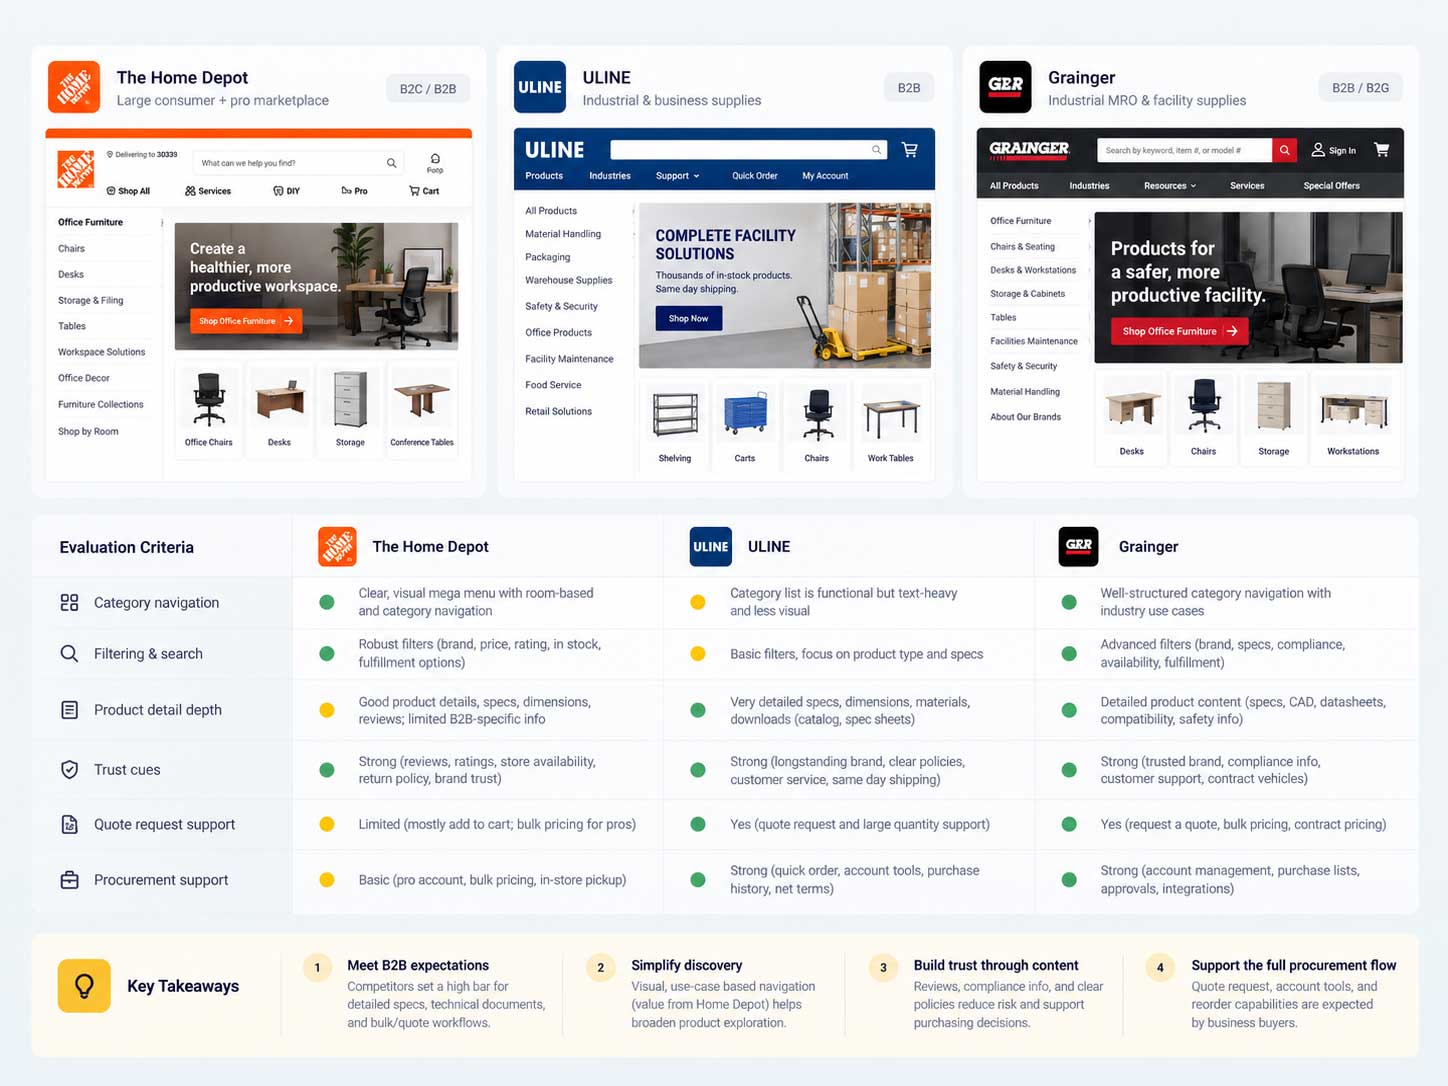Click the Quote request support icon
The image size is (1448, 1086).
(69, 824)
